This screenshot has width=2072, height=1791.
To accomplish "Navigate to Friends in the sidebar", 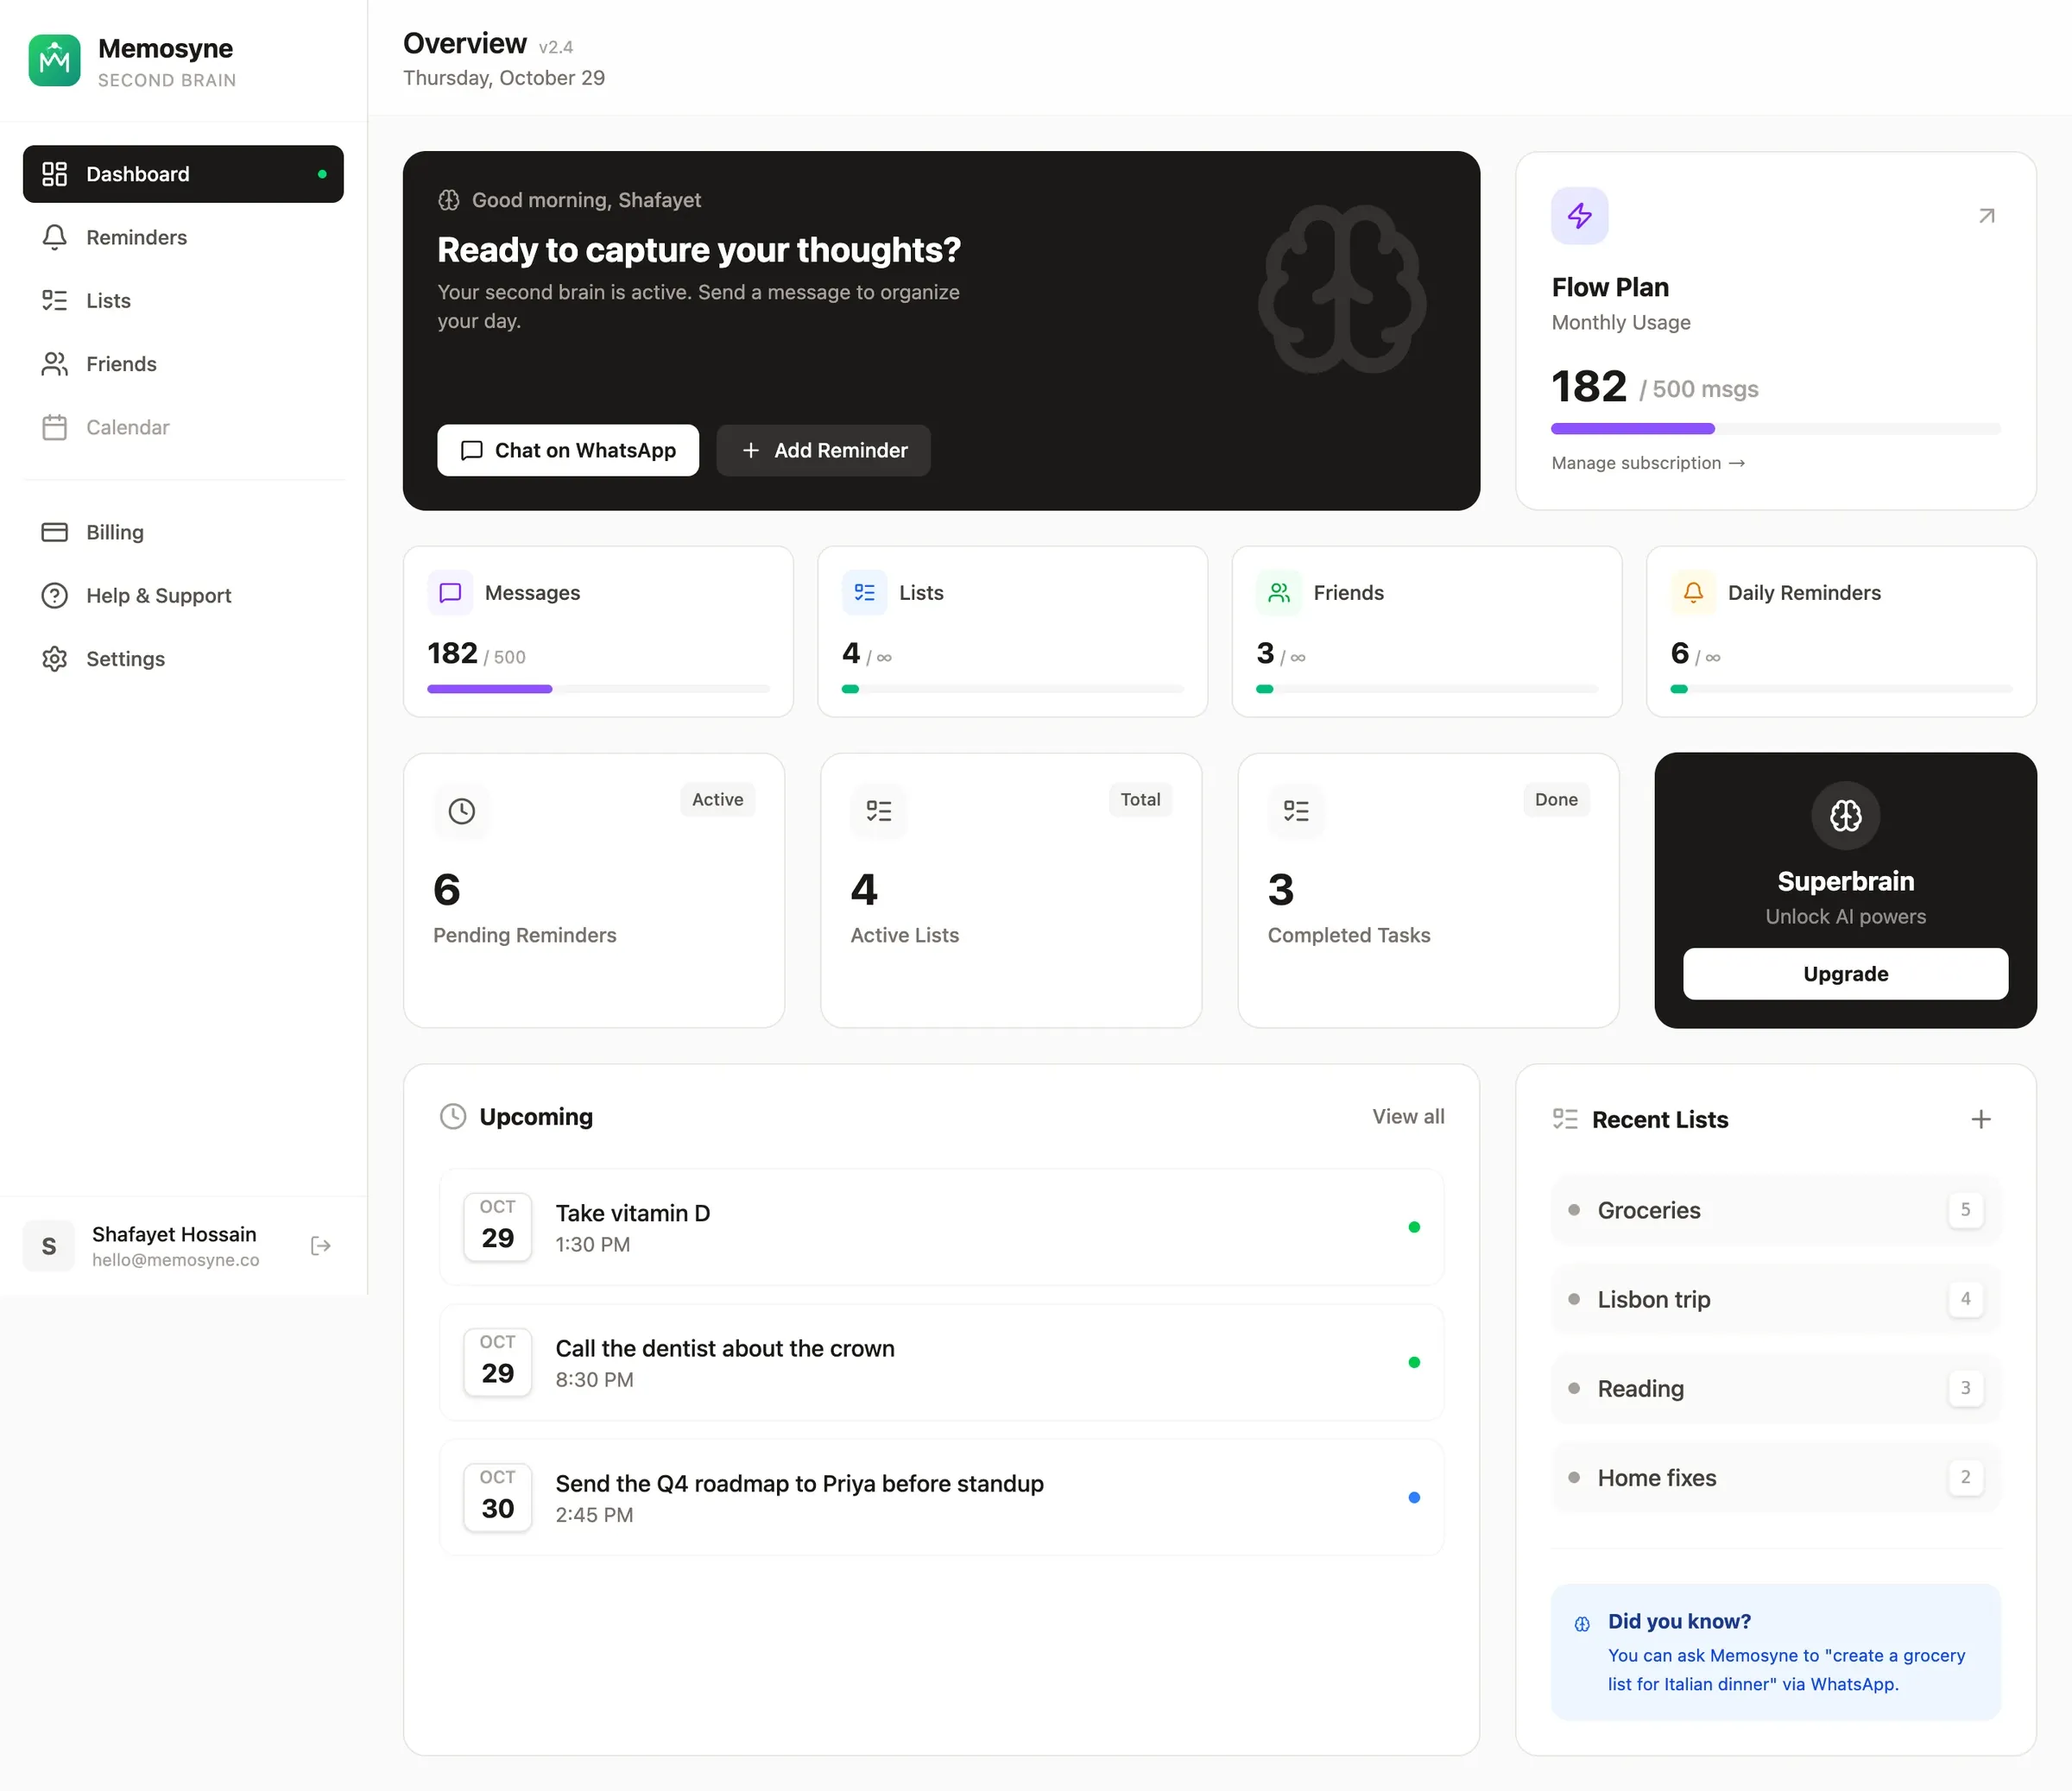I will [x=183, y=364].
